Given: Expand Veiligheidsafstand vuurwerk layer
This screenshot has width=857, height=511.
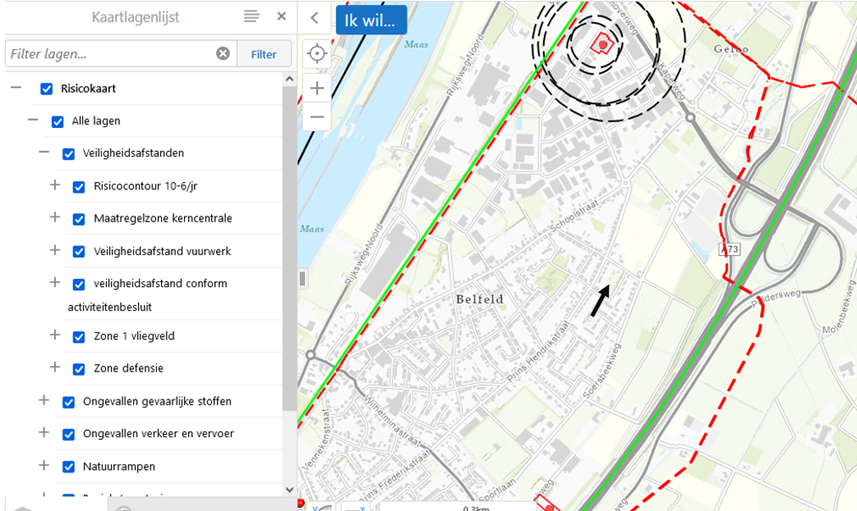Looking at the screenshot, I should click(x=55, y=250).
